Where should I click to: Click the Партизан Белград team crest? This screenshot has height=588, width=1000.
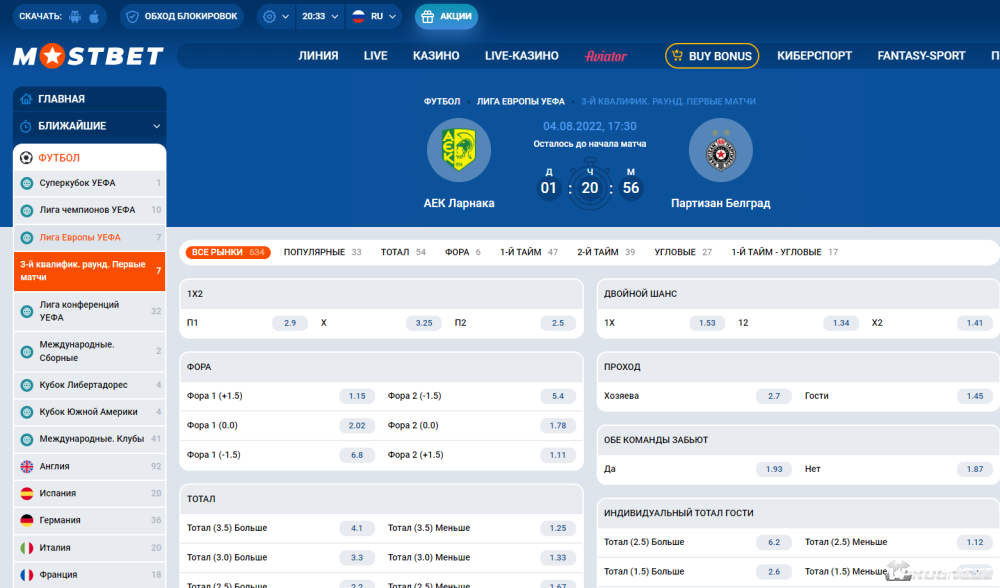(720, 150)
